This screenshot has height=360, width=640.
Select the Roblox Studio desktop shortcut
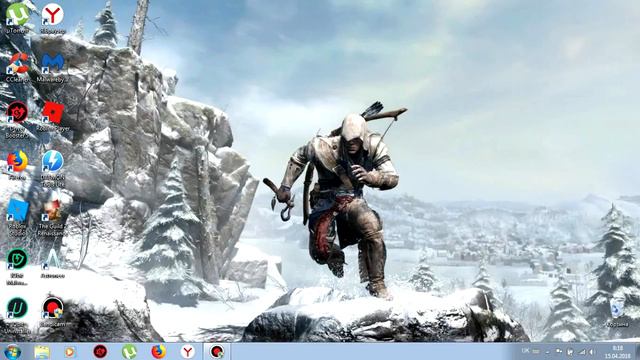17,217
